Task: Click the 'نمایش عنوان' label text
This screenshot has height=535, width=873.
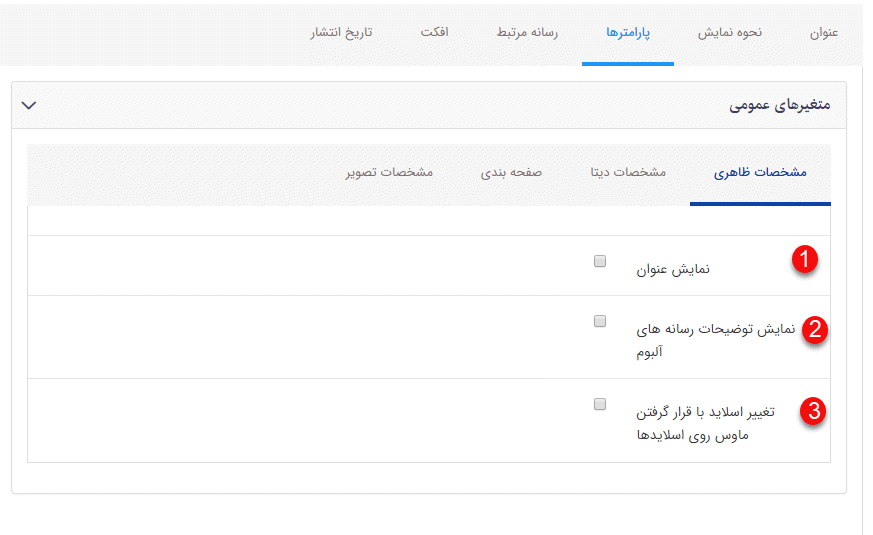Action: coord(673,269)
